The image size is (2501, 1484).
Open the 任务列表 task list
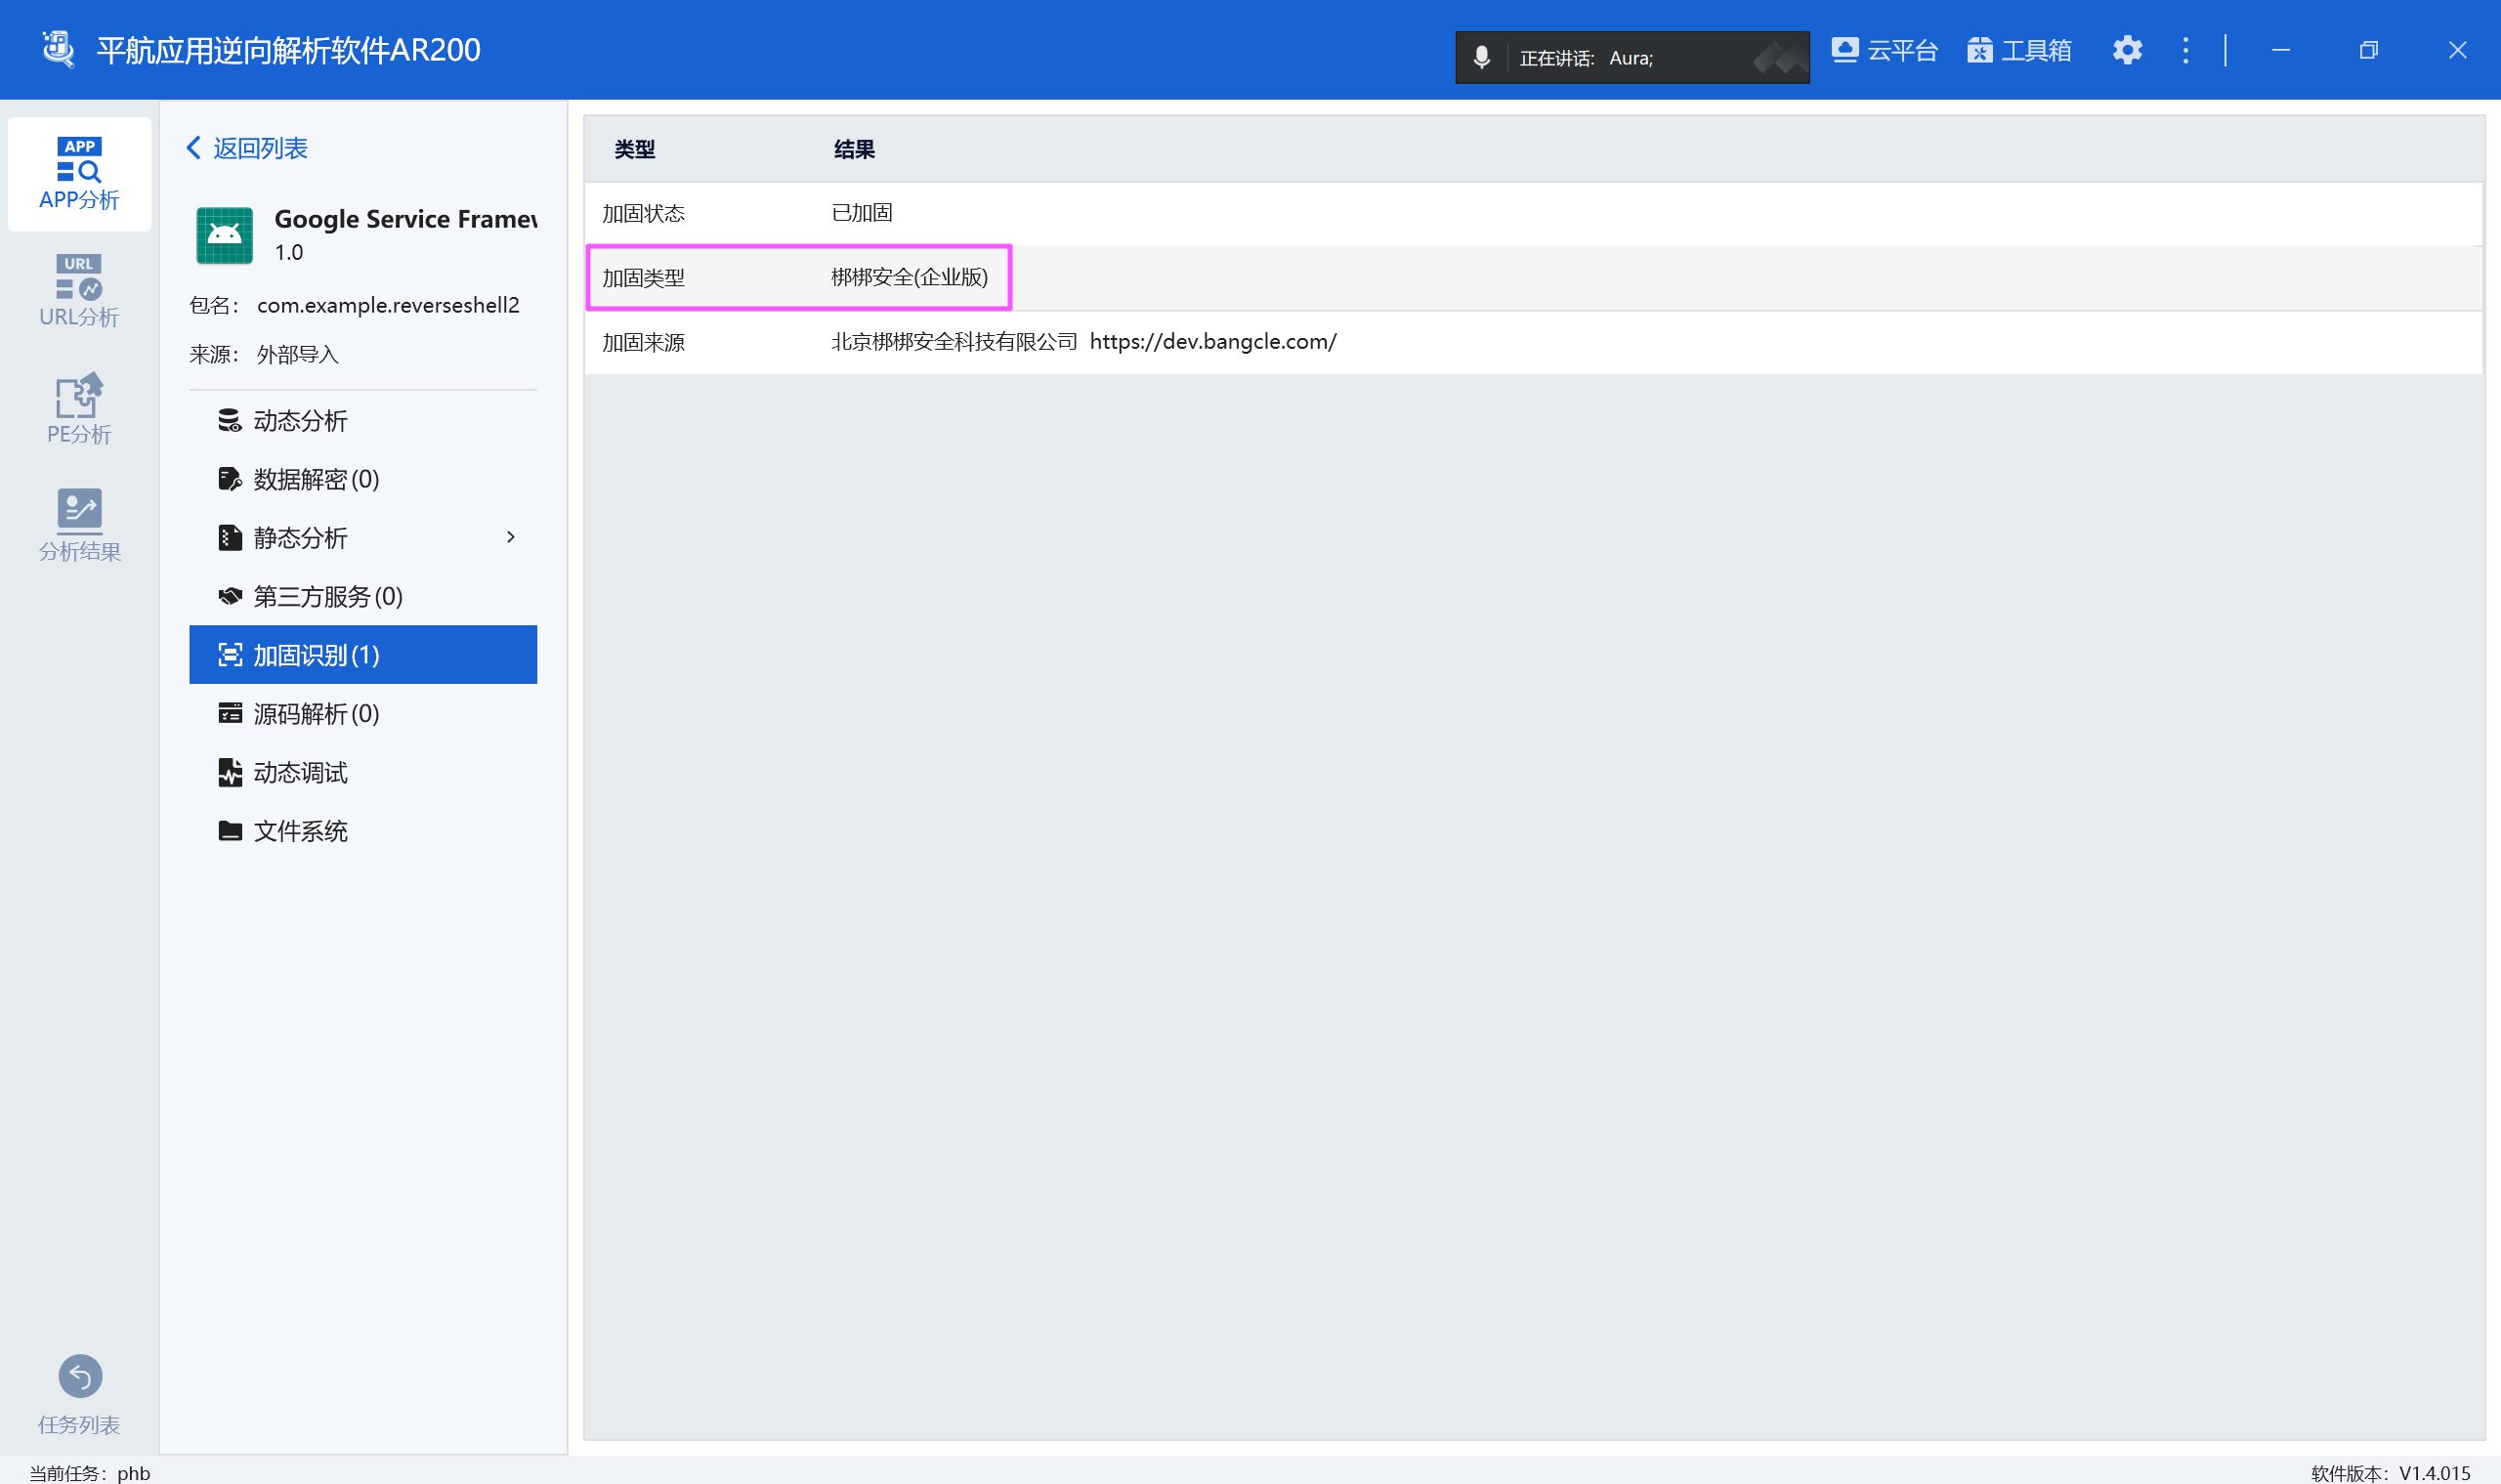(79, 1395)
